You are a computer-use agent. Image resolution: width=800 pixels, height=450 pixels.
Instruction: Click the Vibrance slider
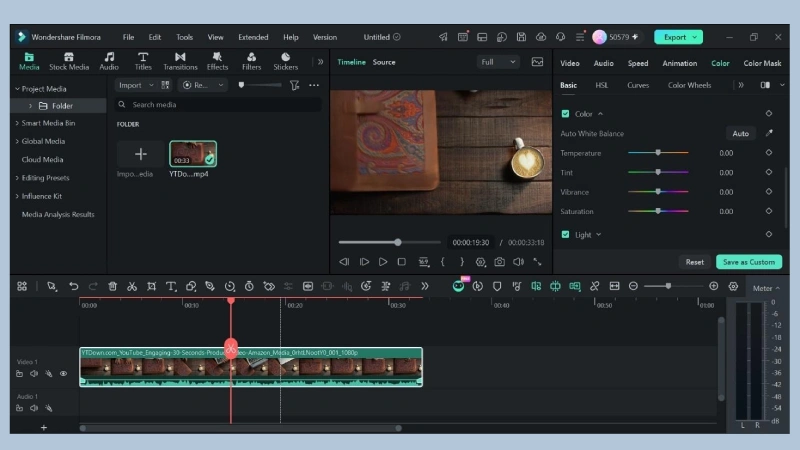point(658,191)
